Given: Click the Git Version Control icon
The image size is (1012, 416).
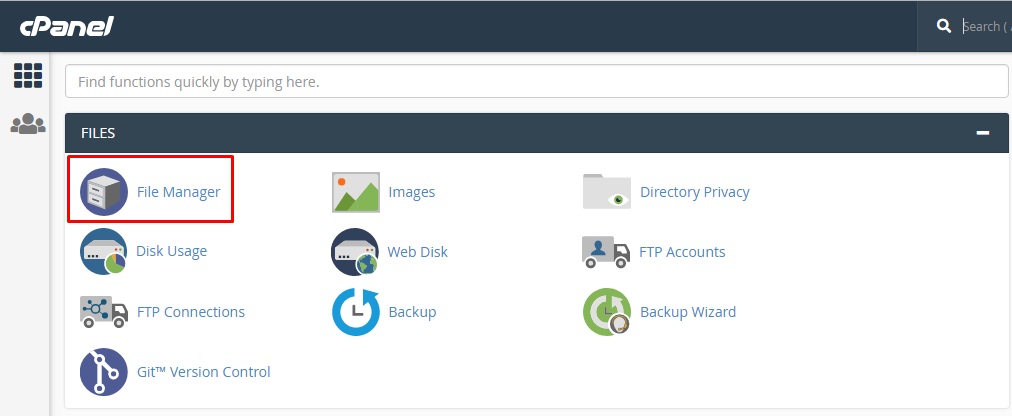Looking at the screenshot, I should (104, 372).
